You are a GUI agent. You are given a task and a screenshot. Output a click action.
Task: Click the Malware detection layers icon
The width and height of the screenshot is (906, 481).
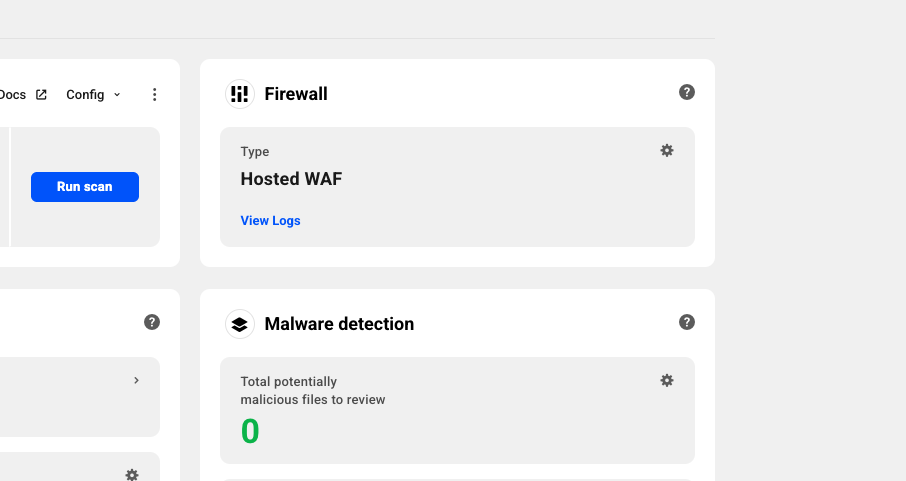(239, 324)
